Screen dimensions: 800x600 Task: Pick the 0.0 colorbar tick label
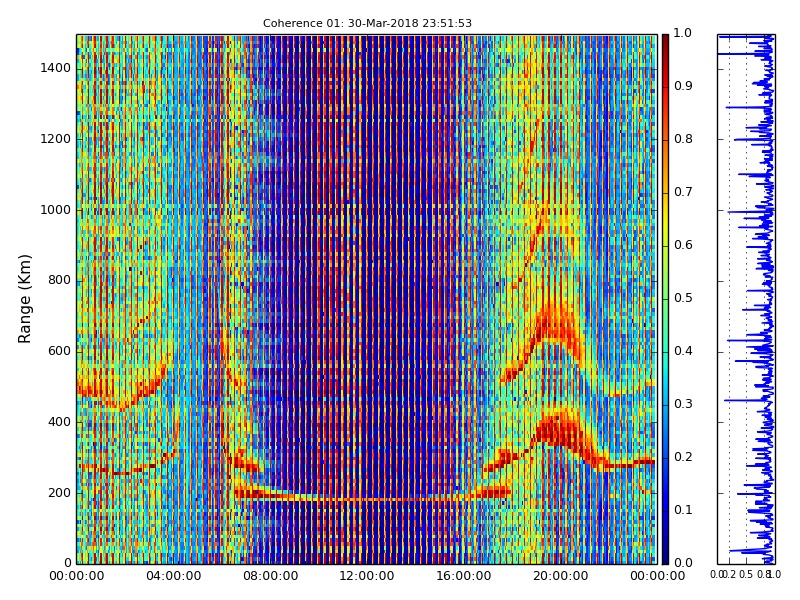click(683, 563)
